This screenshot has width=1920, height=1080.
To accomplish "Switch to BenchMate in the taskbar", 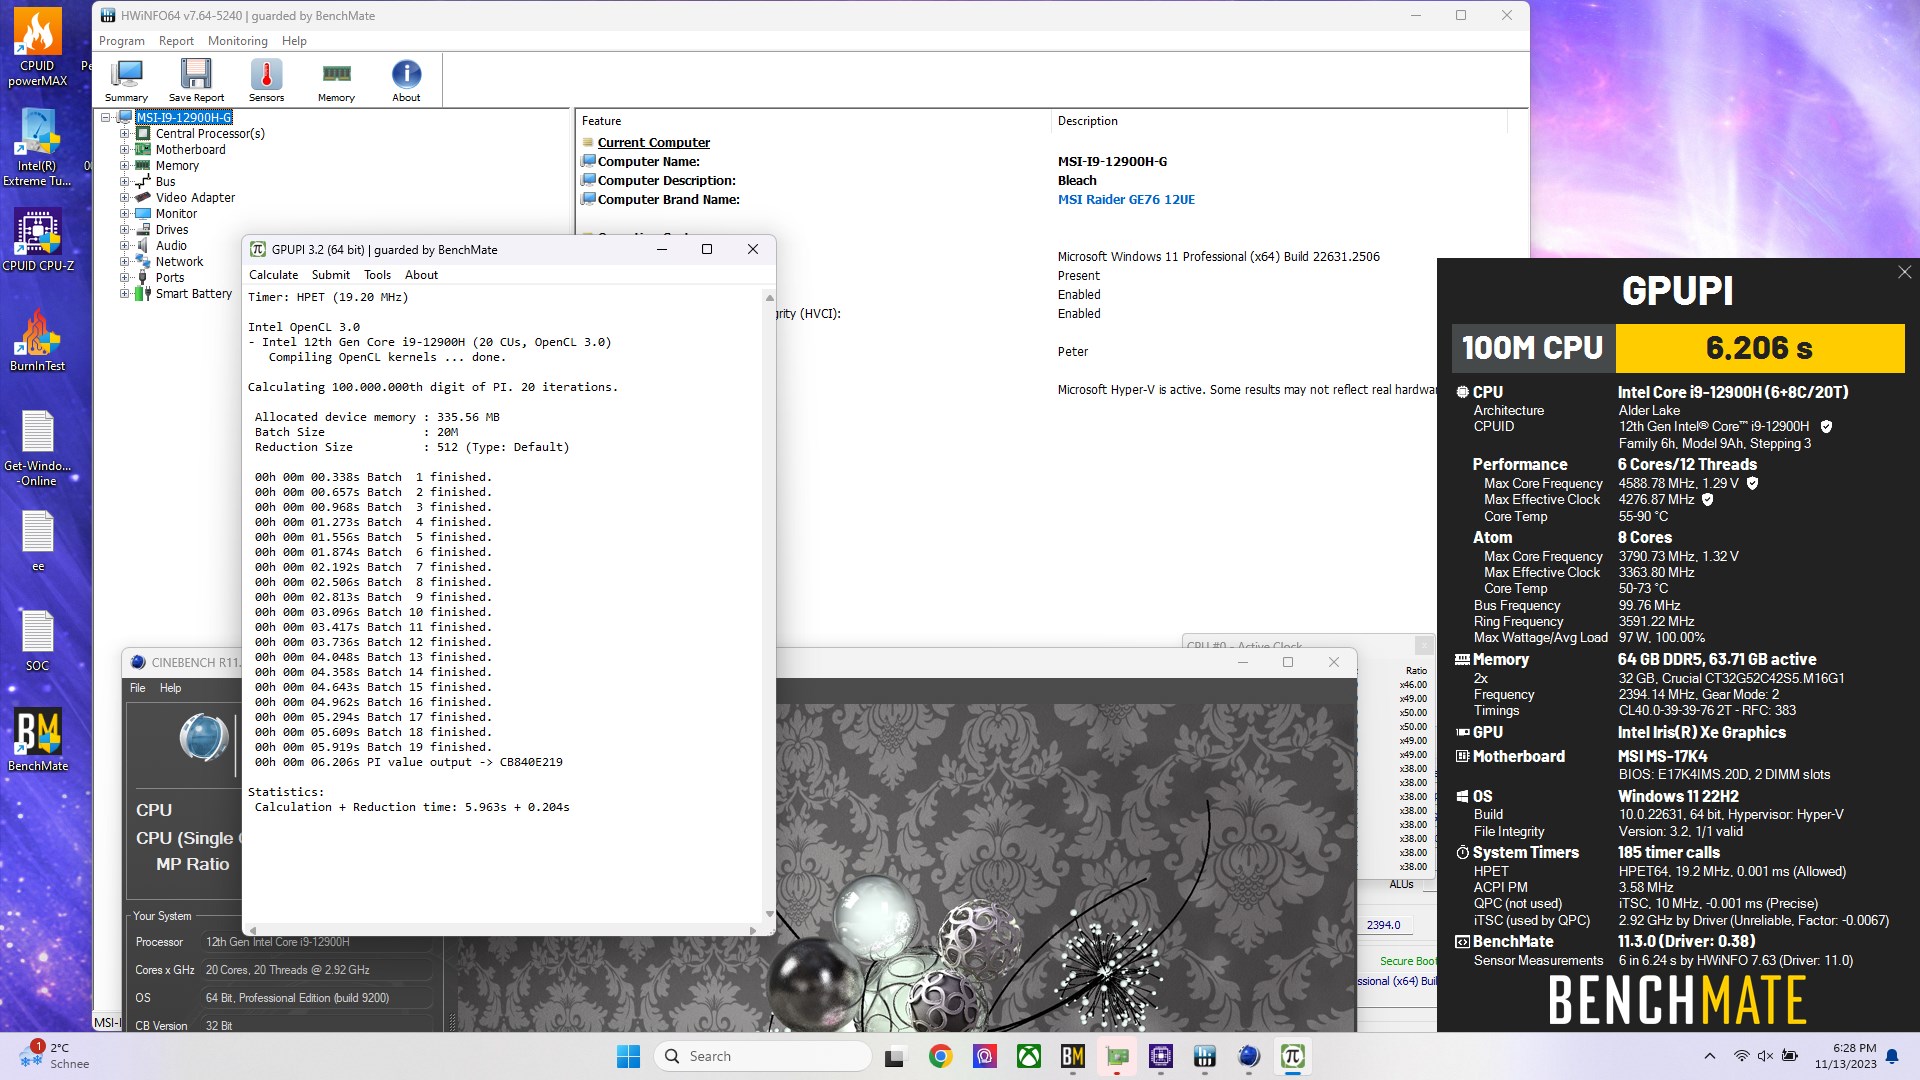I will (1073, 1056).
